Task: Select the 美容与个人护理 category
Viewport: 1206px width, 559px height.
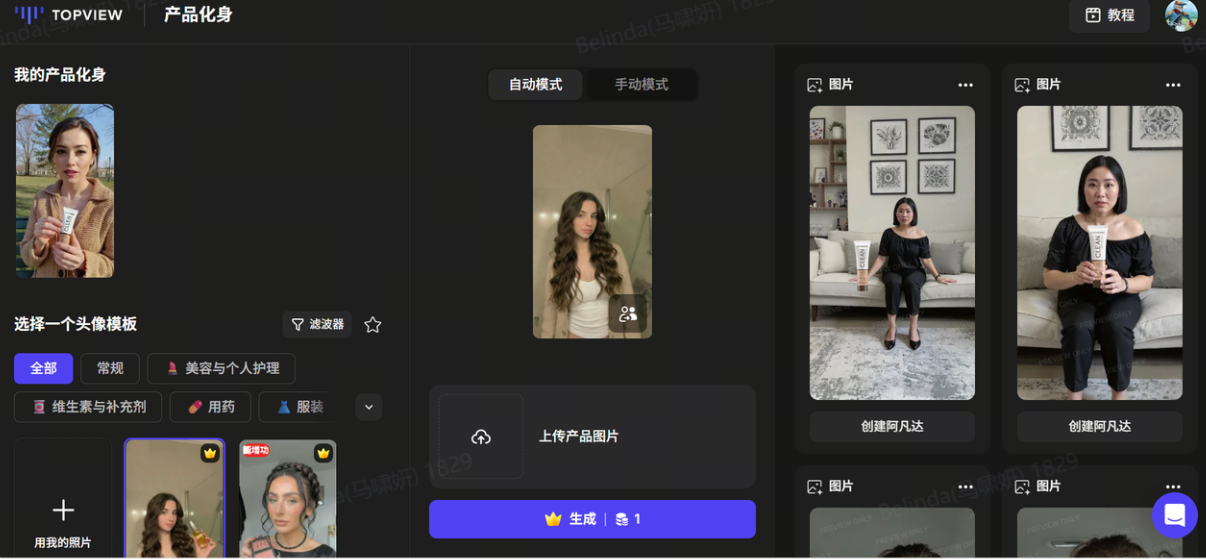Action: coord(221,368)
